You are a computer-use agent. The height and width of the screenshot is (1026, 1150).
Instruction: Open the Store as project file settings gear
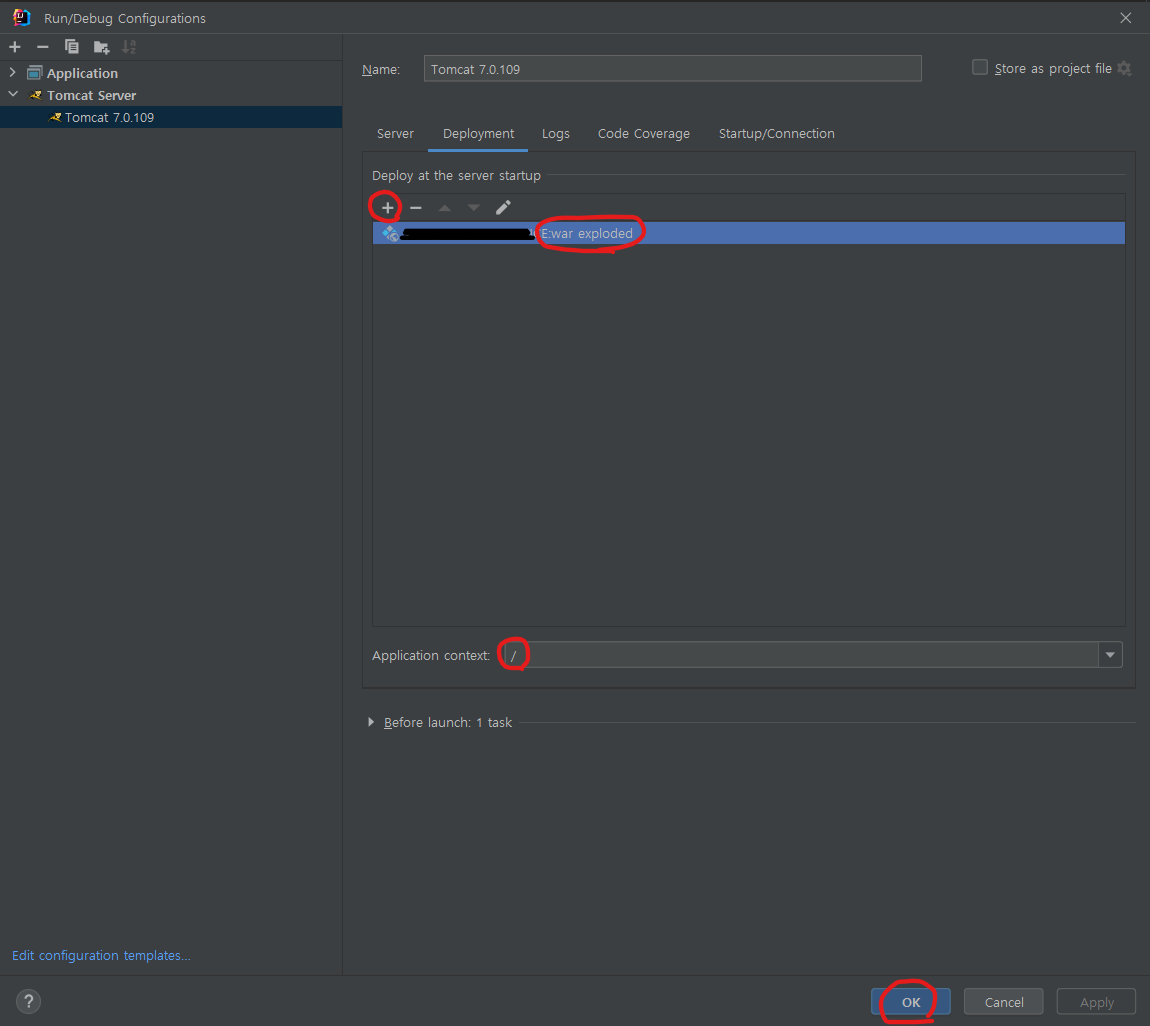tap(1124, 69)
